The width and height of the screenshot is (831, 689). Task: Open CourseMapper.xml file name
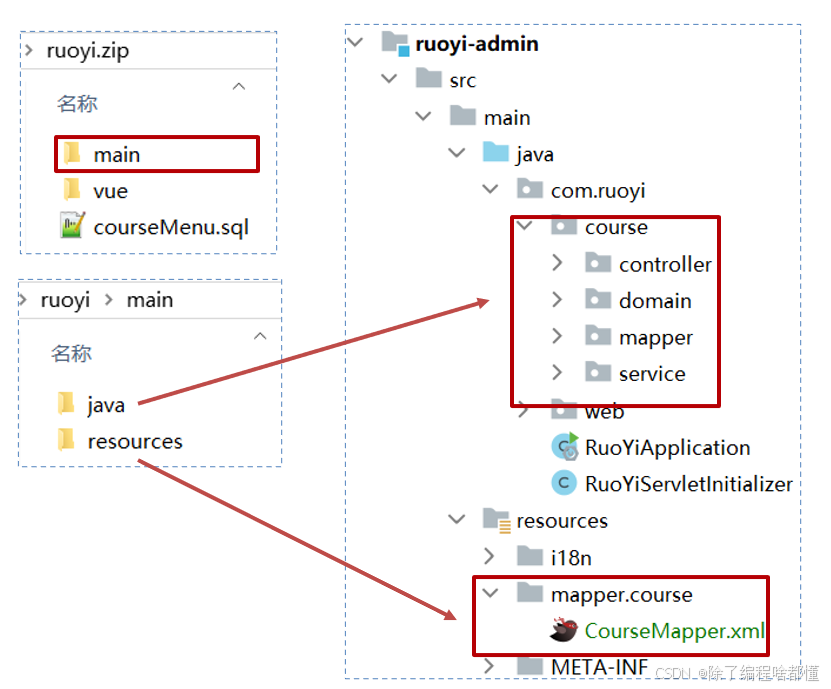click(x=675, y=631)
